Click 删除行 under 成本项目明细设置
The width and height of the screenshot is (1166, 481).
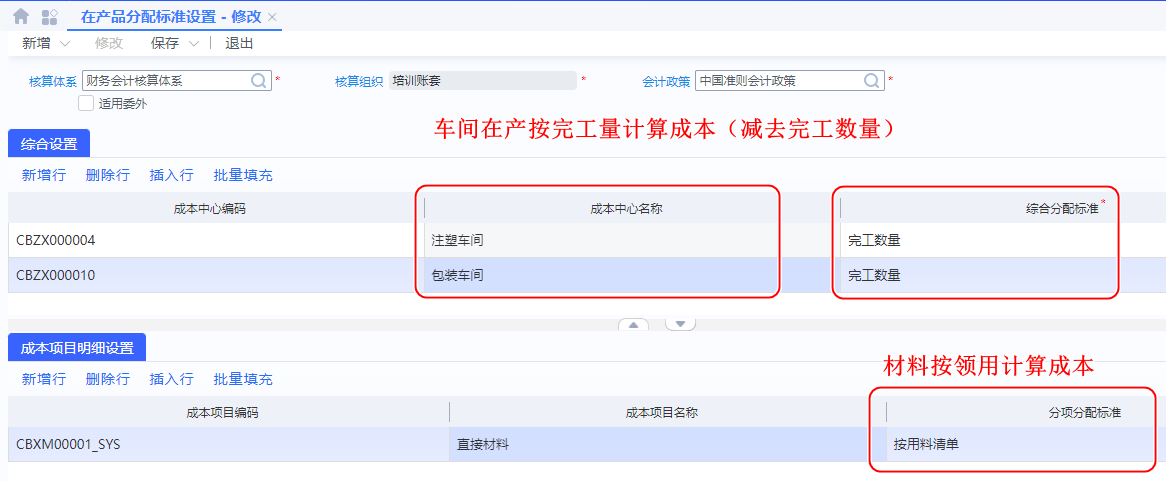108,379
